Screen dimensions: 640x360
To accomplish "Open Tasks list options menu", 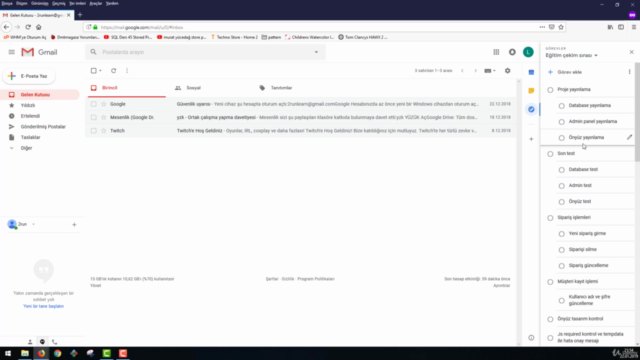I will click(x=629, y=72).
